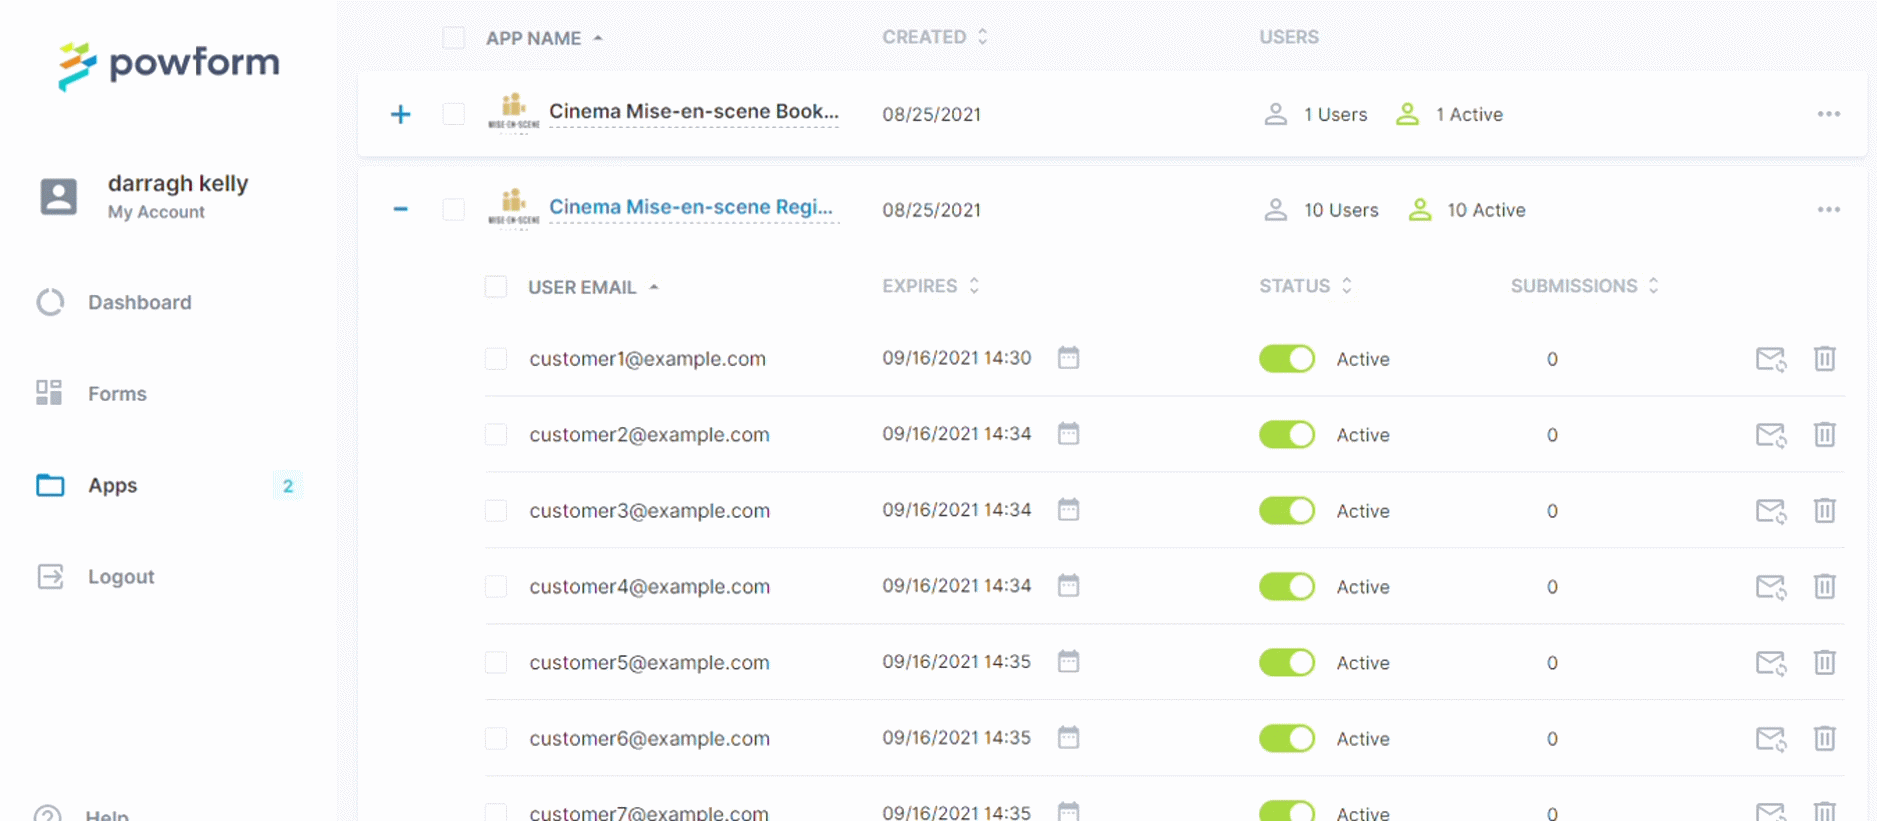Resend invitation mail to customer3@example.com

(1771, 510)
